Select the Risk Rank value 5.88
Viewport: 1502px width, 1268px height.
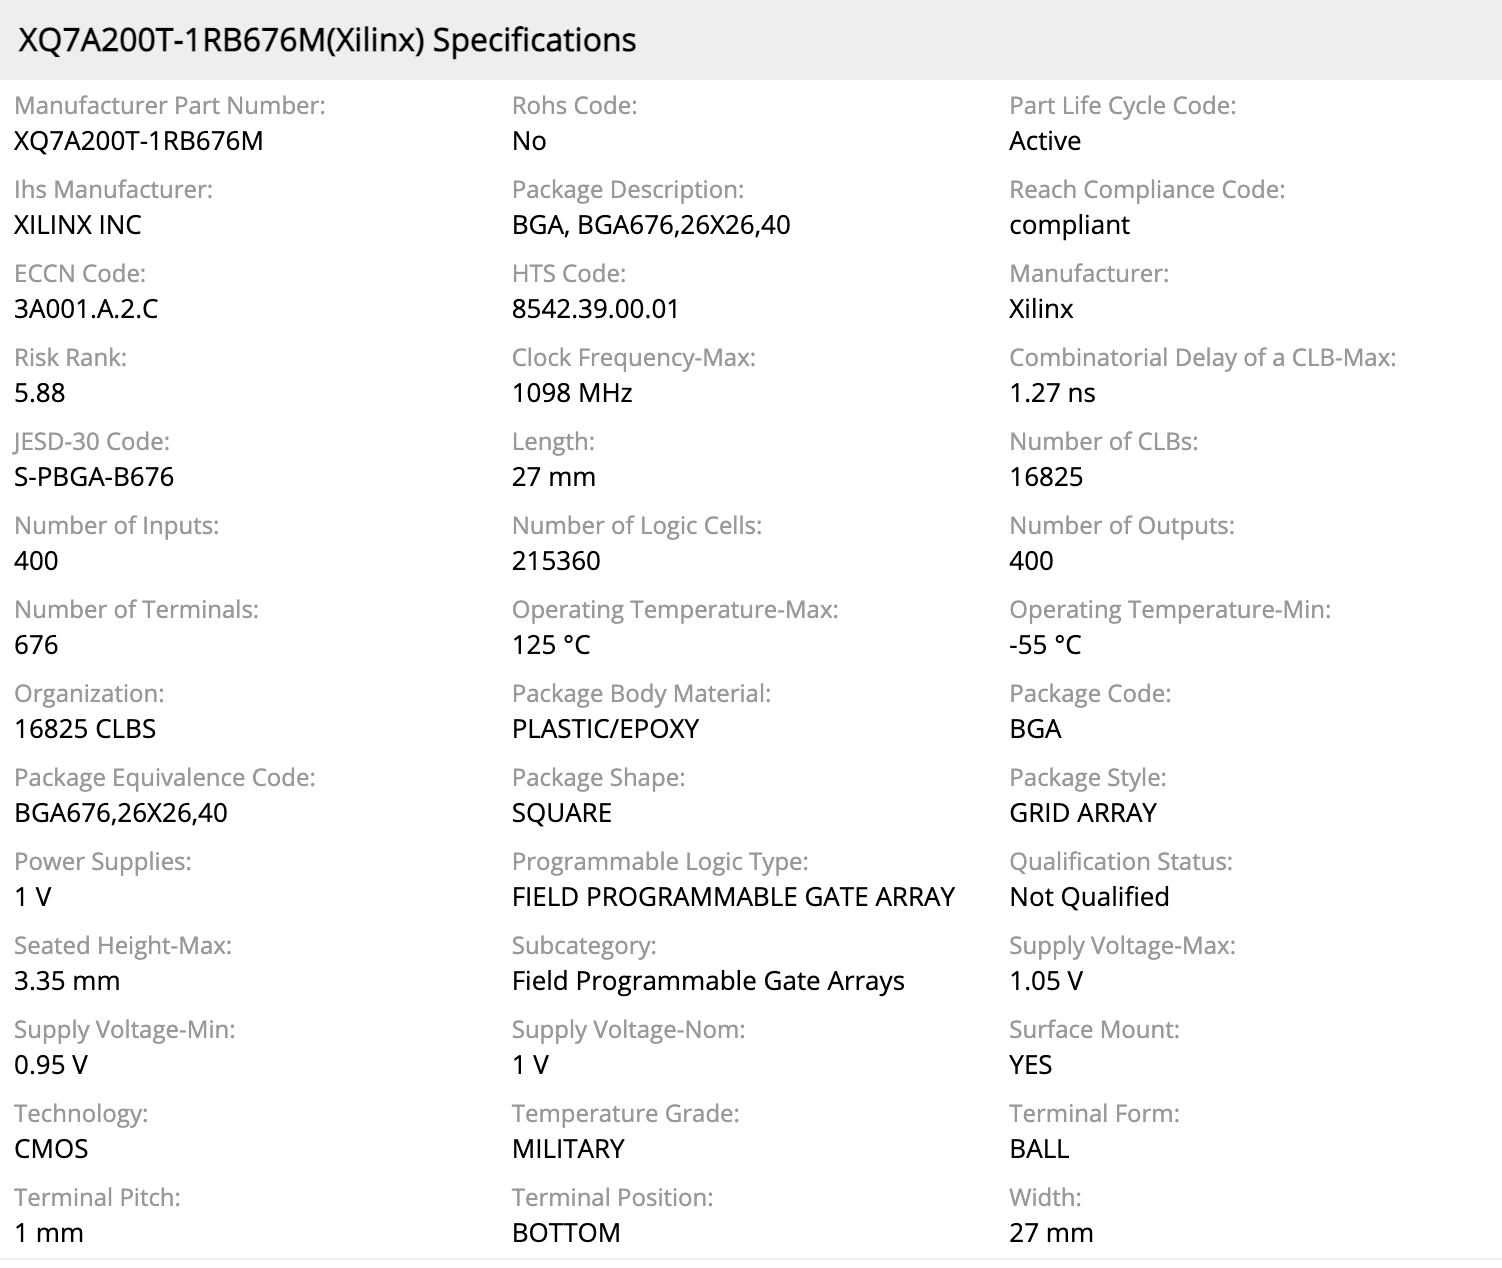click(40, 393)
